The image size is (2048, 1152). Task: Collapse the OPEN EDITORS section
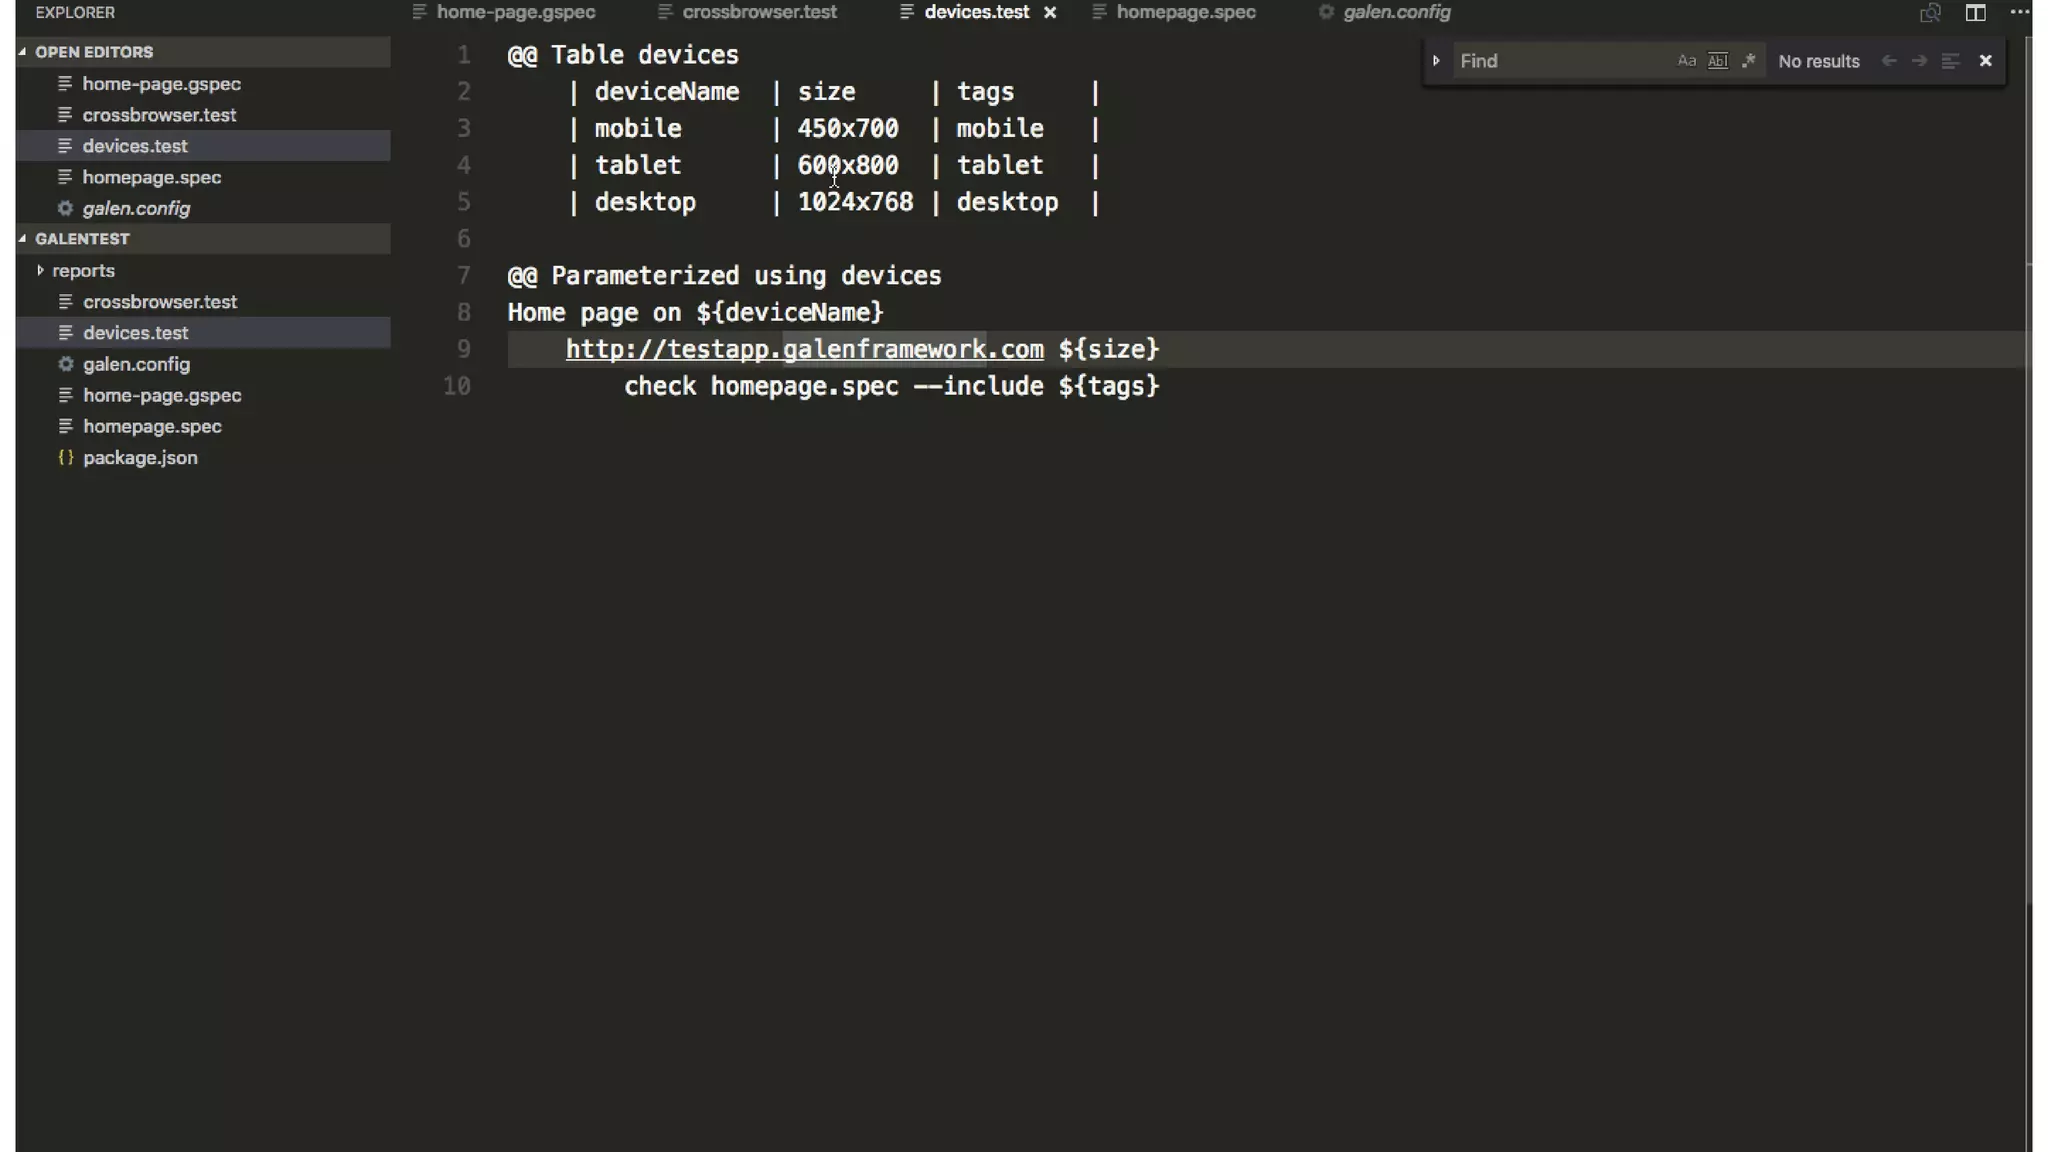[23, 52]
